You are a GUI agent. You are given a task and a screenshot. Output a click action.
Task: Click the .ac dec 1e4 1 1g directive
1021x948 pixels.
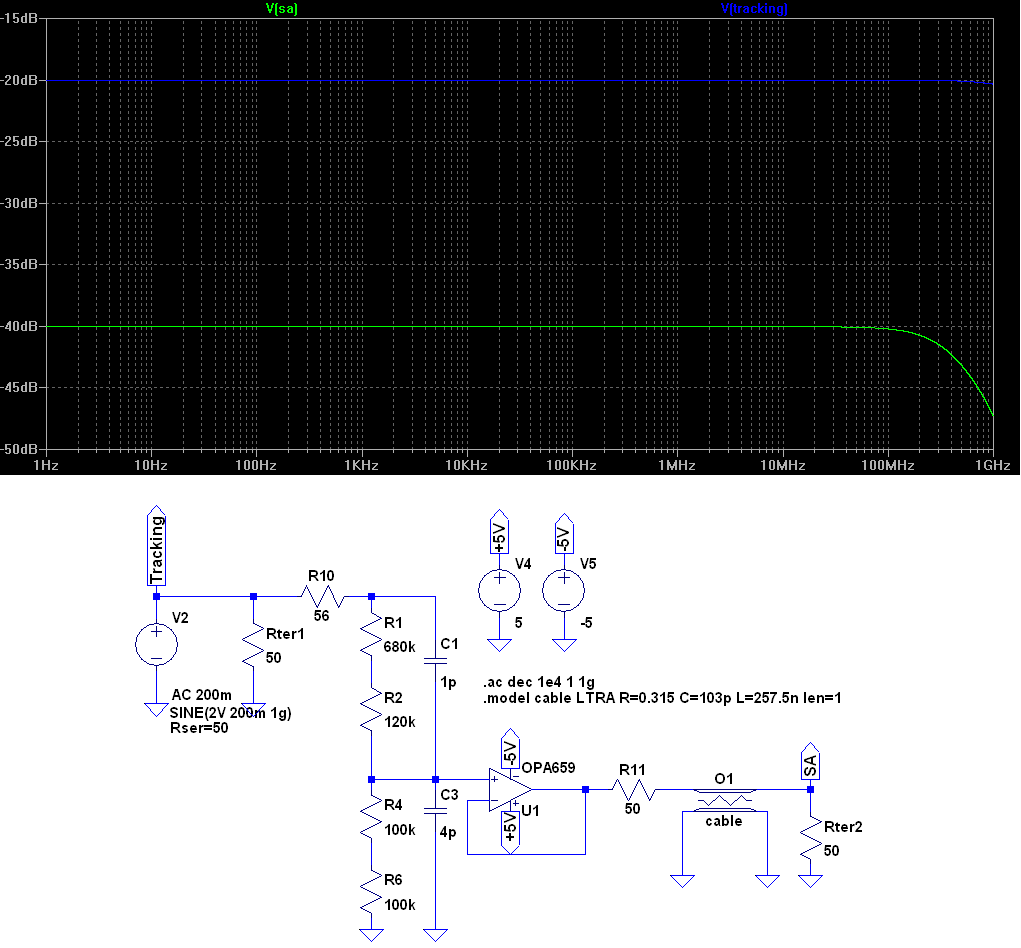coord(539,682)
